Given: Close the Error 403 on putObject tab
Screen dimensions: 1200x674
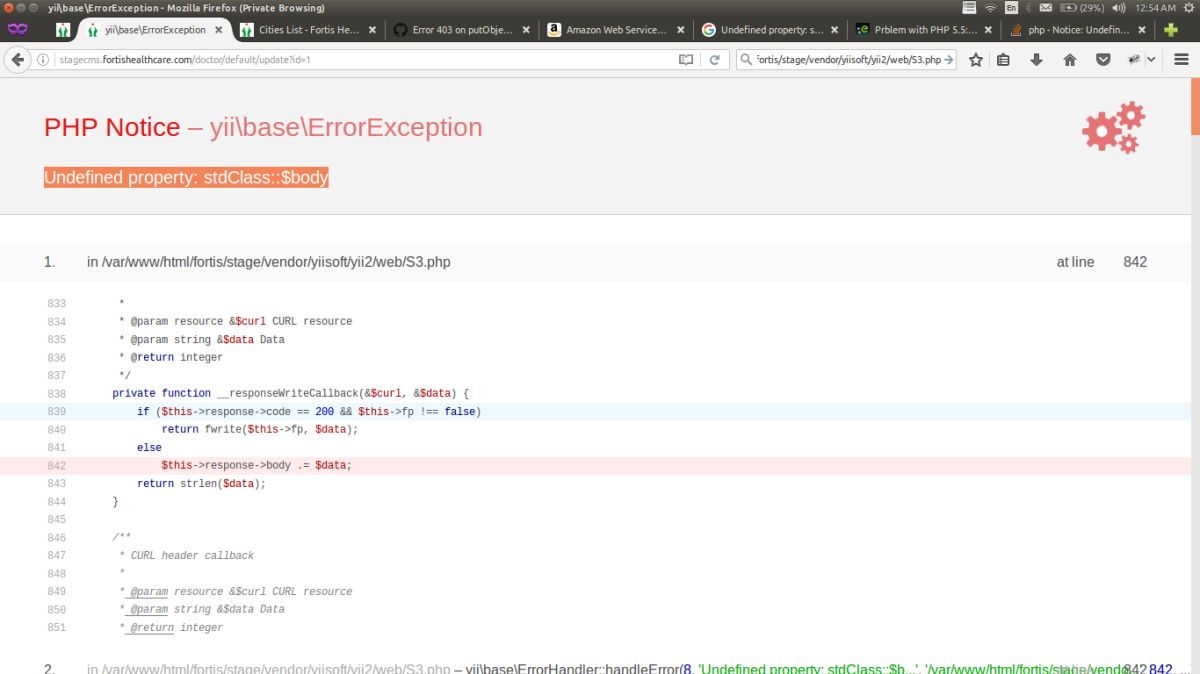Looking at the screenshot, I should (x=526, y=30).
